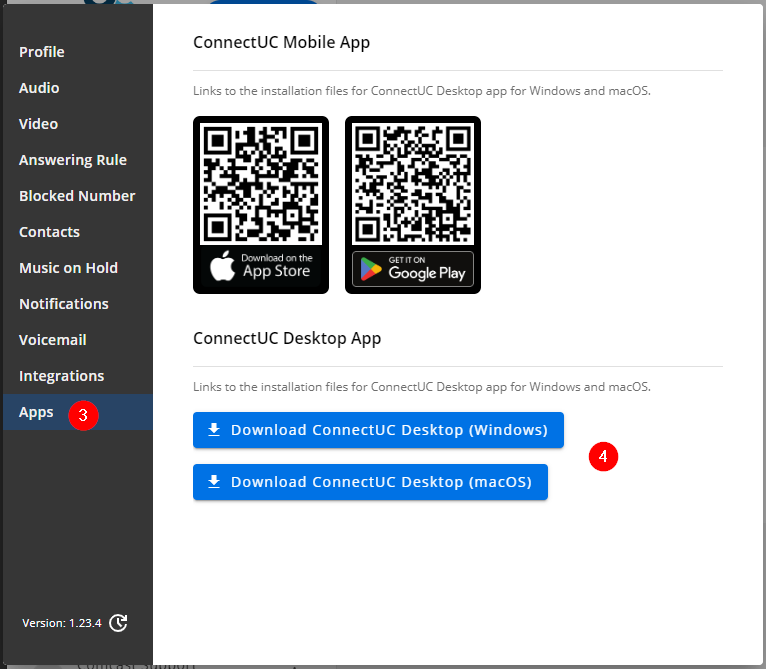Click the version refresh icon
Viewport: 766px width, 669px height.
118,623
